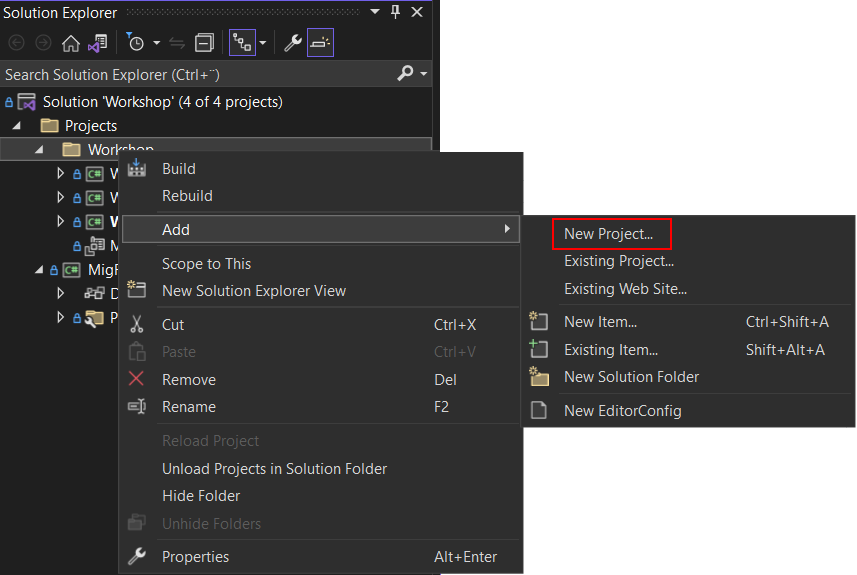
Task: Select New Solution Explorer View
Action: tap(320, 291)
